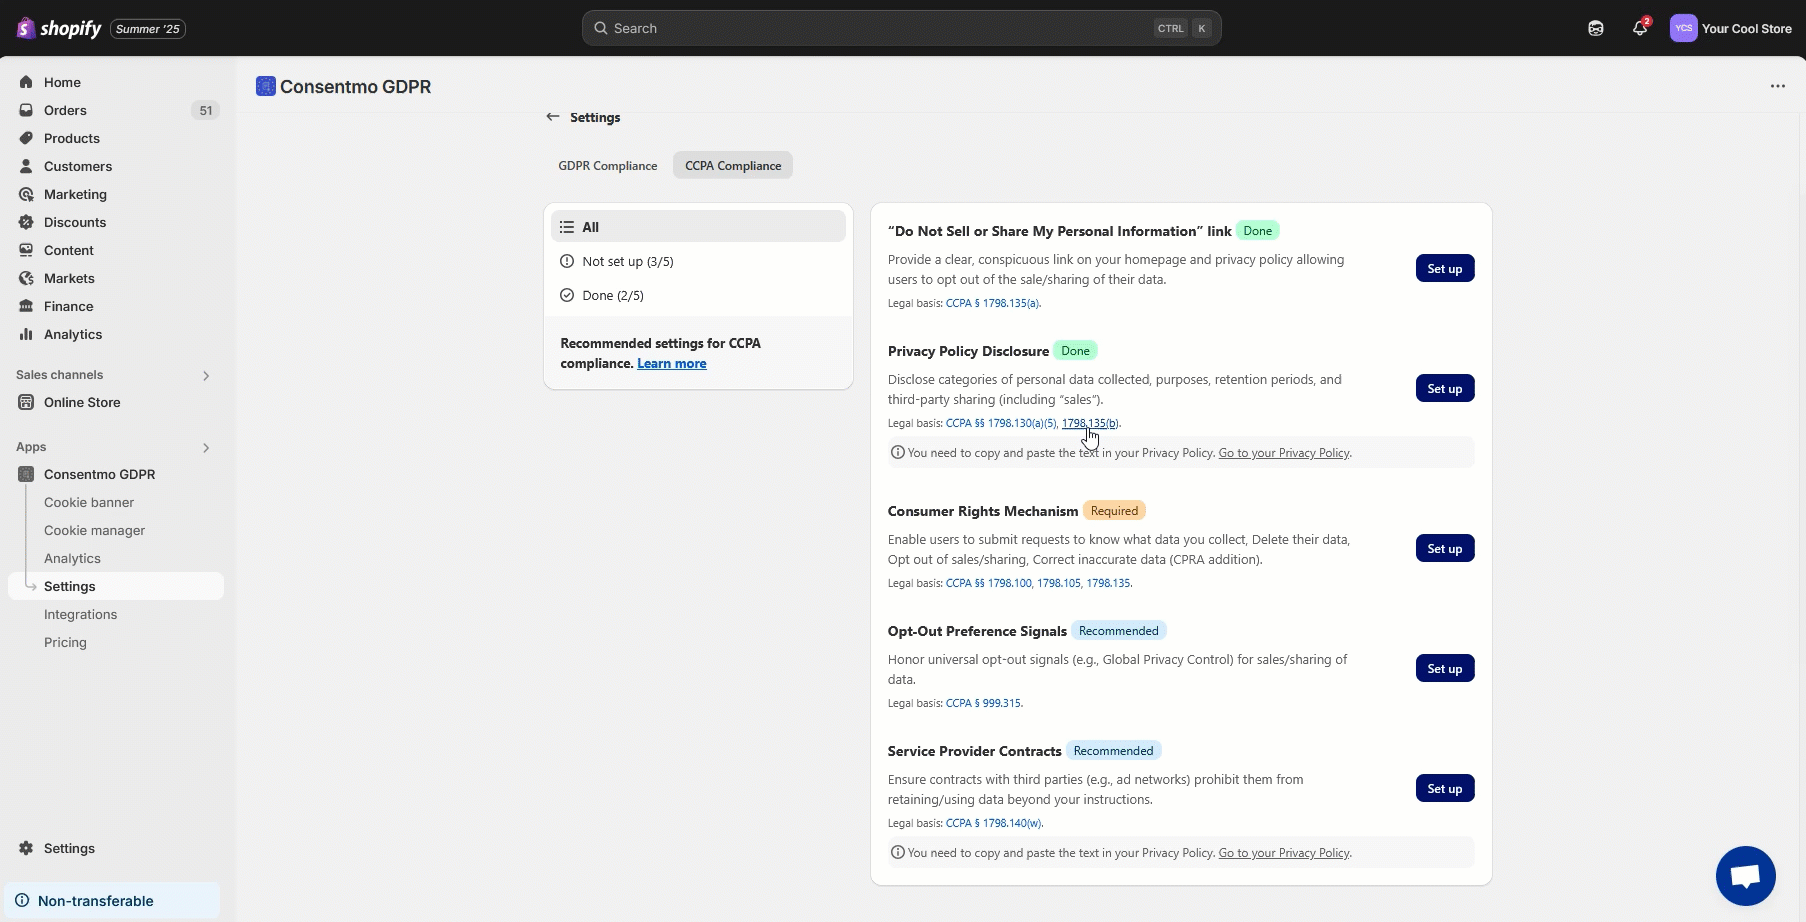The image size is (1806, 922).
Task: Open the Your Cool Store account menu
Action: point(1731,28)
